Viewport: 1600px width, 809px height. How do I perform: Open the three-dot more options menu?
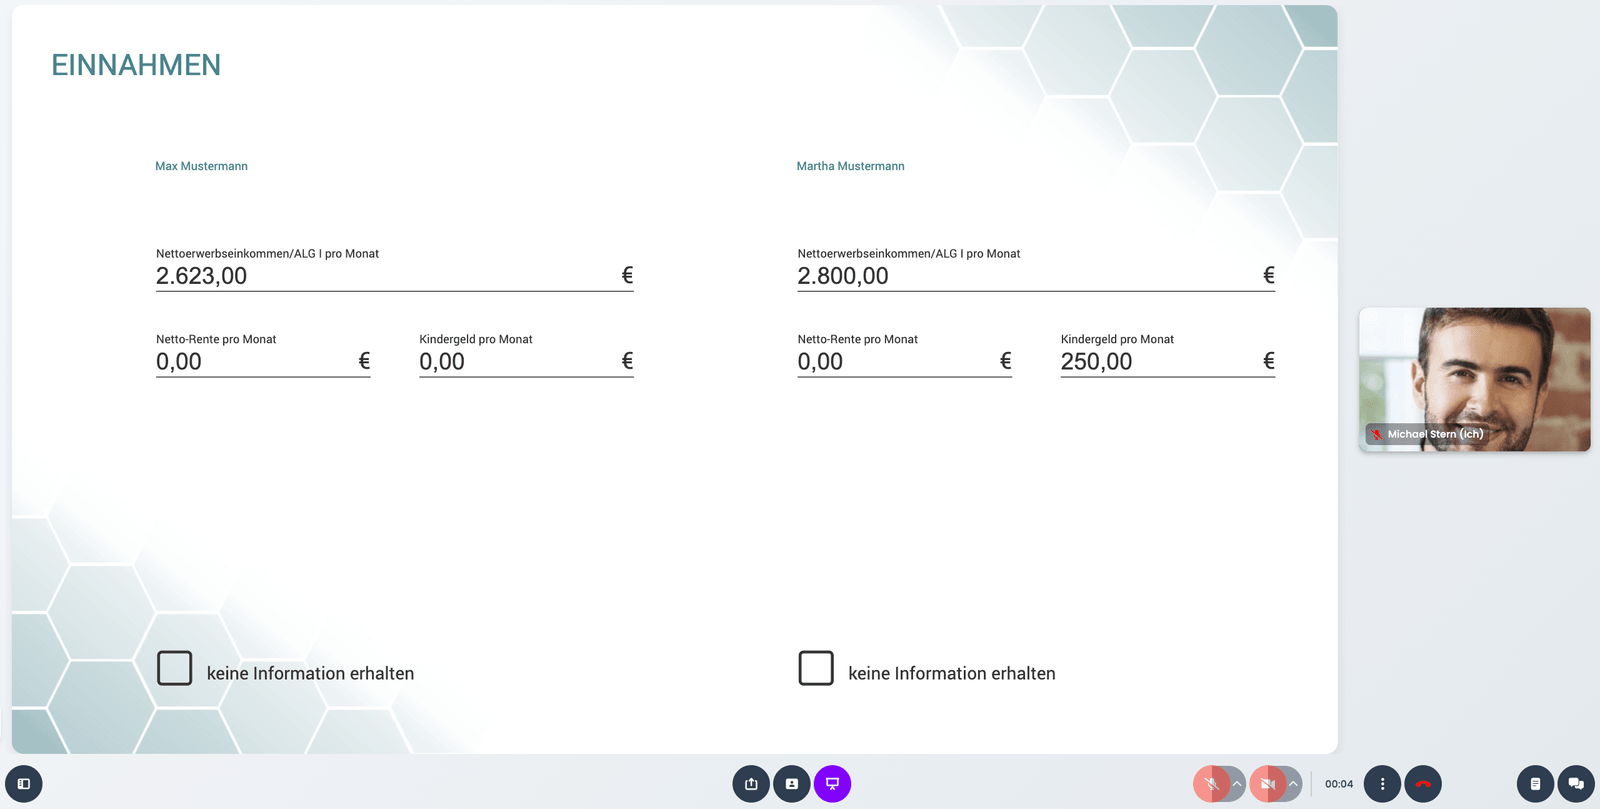[x=1383, y=784]
